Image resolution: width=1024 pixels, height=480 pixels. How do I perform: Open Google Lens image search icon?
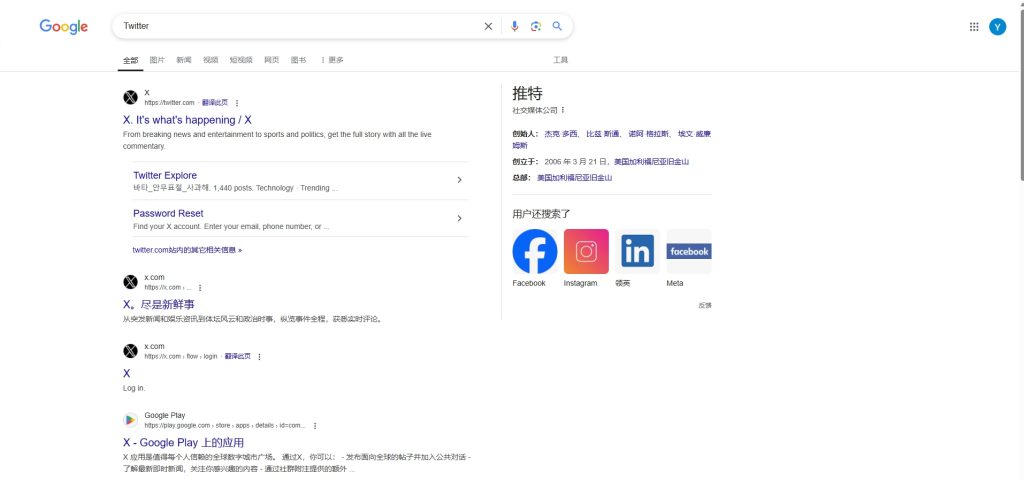point(536,26)
